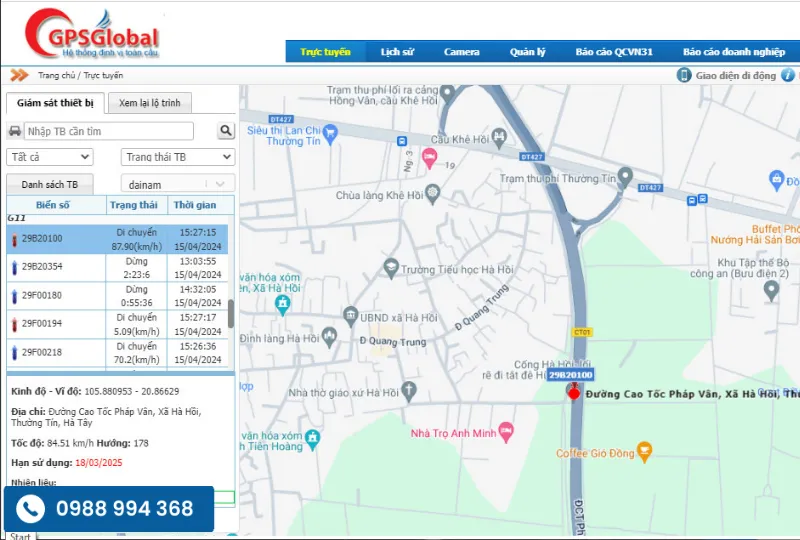Click the Nhà Trọ Anh Minh lodging marker

(x=506, y=433)
